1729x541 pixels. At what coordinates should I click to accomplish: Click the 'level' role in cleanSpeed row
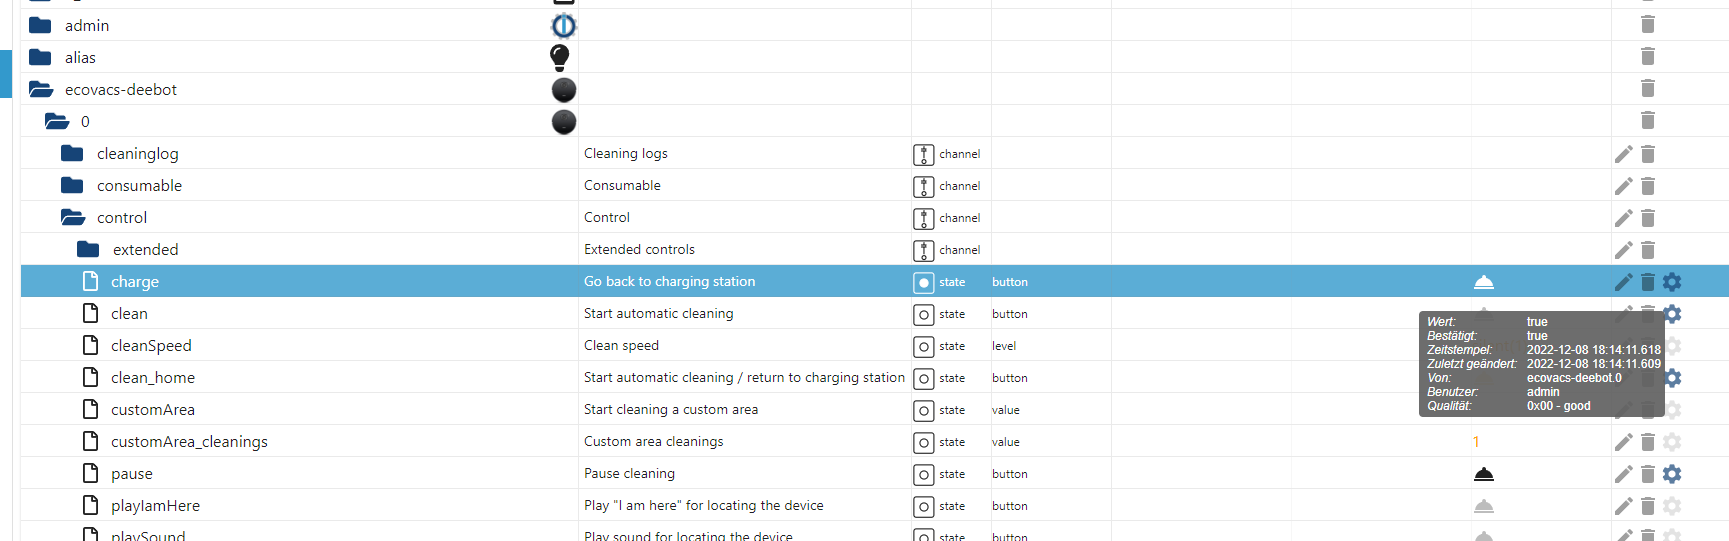click(1004, 346)
